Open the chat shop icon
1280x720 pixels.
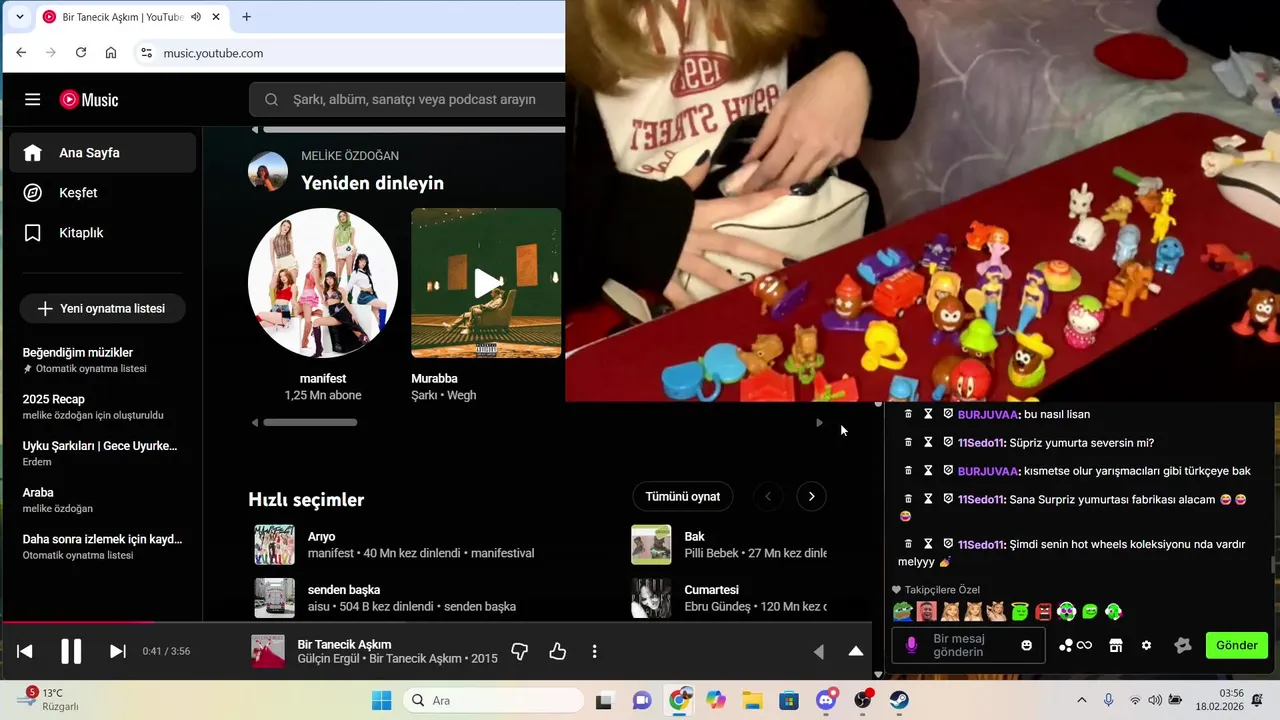pos(1116,646)
